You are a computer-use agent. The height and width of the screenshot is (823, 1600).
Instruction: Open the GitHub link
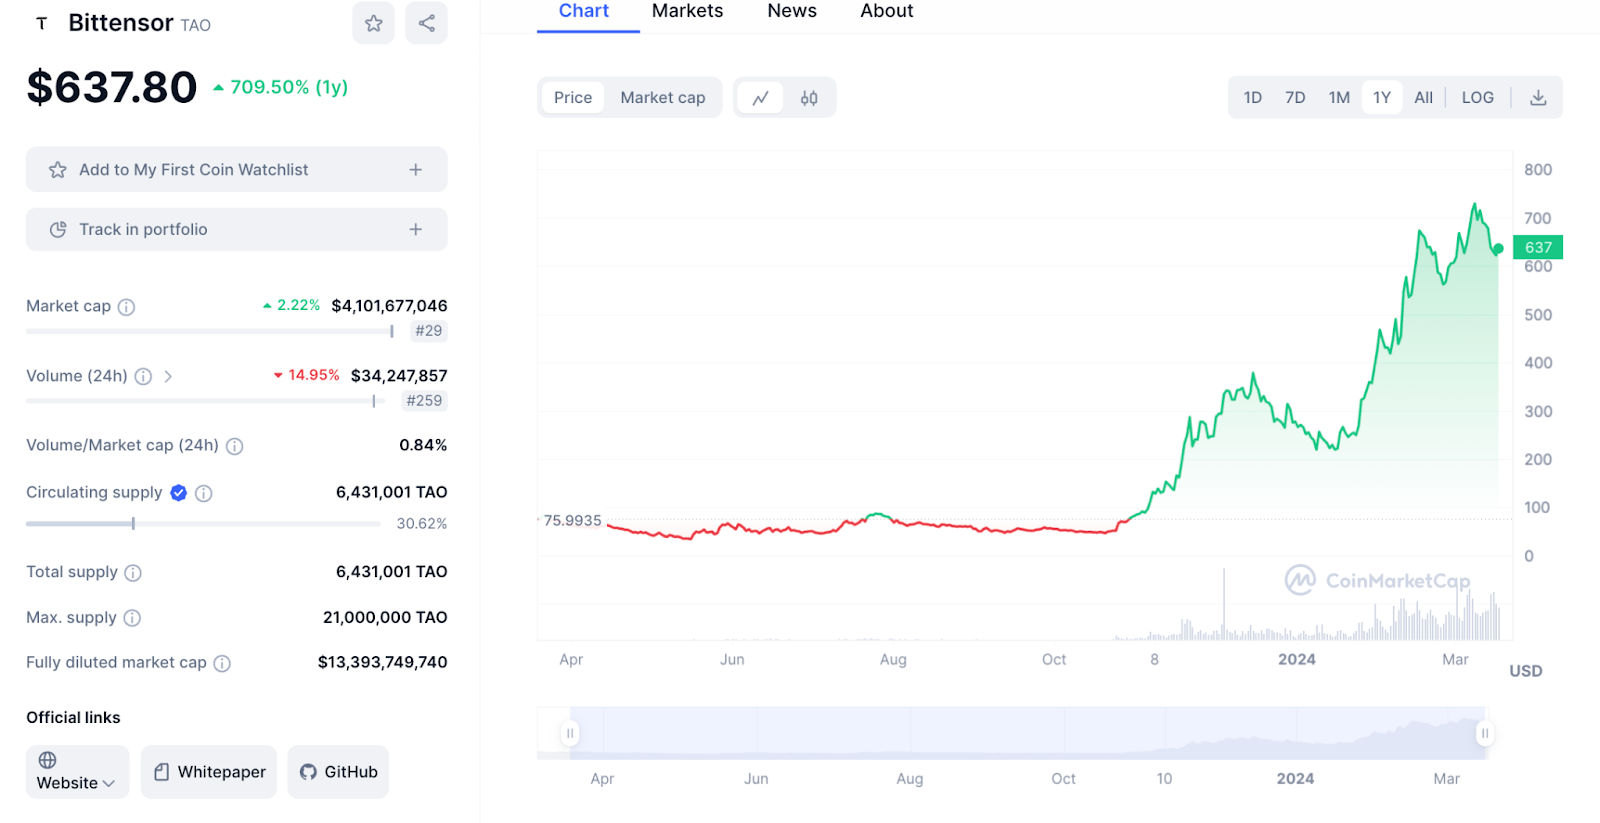338,772
